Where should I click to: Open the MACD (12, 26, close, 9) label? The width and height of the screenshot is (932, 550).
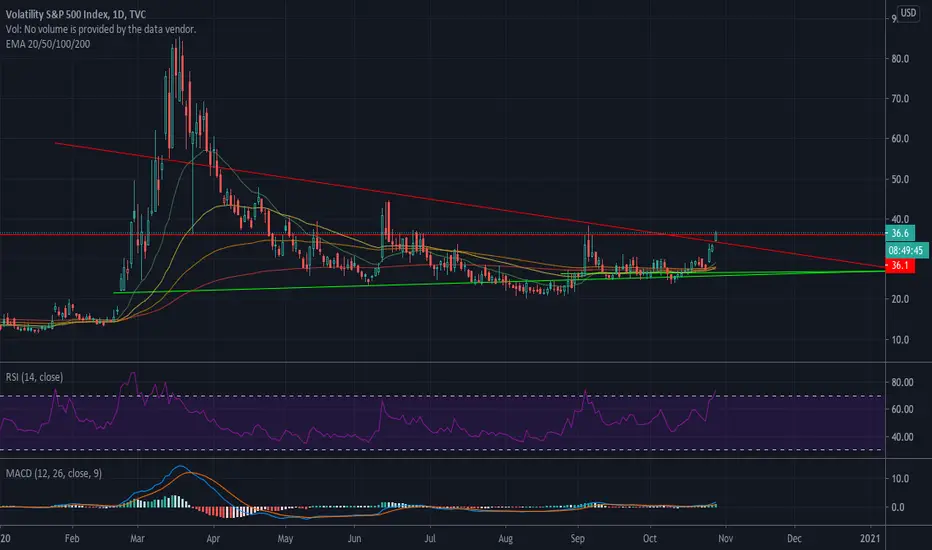coord(53,473)
